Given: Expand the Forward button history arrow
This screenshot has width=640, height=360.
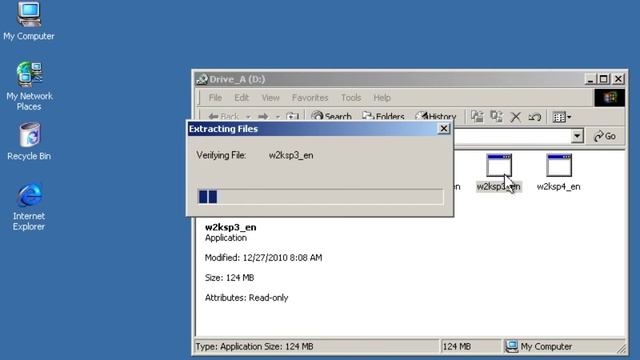Looking at the screenshot, I should (278, 117).
